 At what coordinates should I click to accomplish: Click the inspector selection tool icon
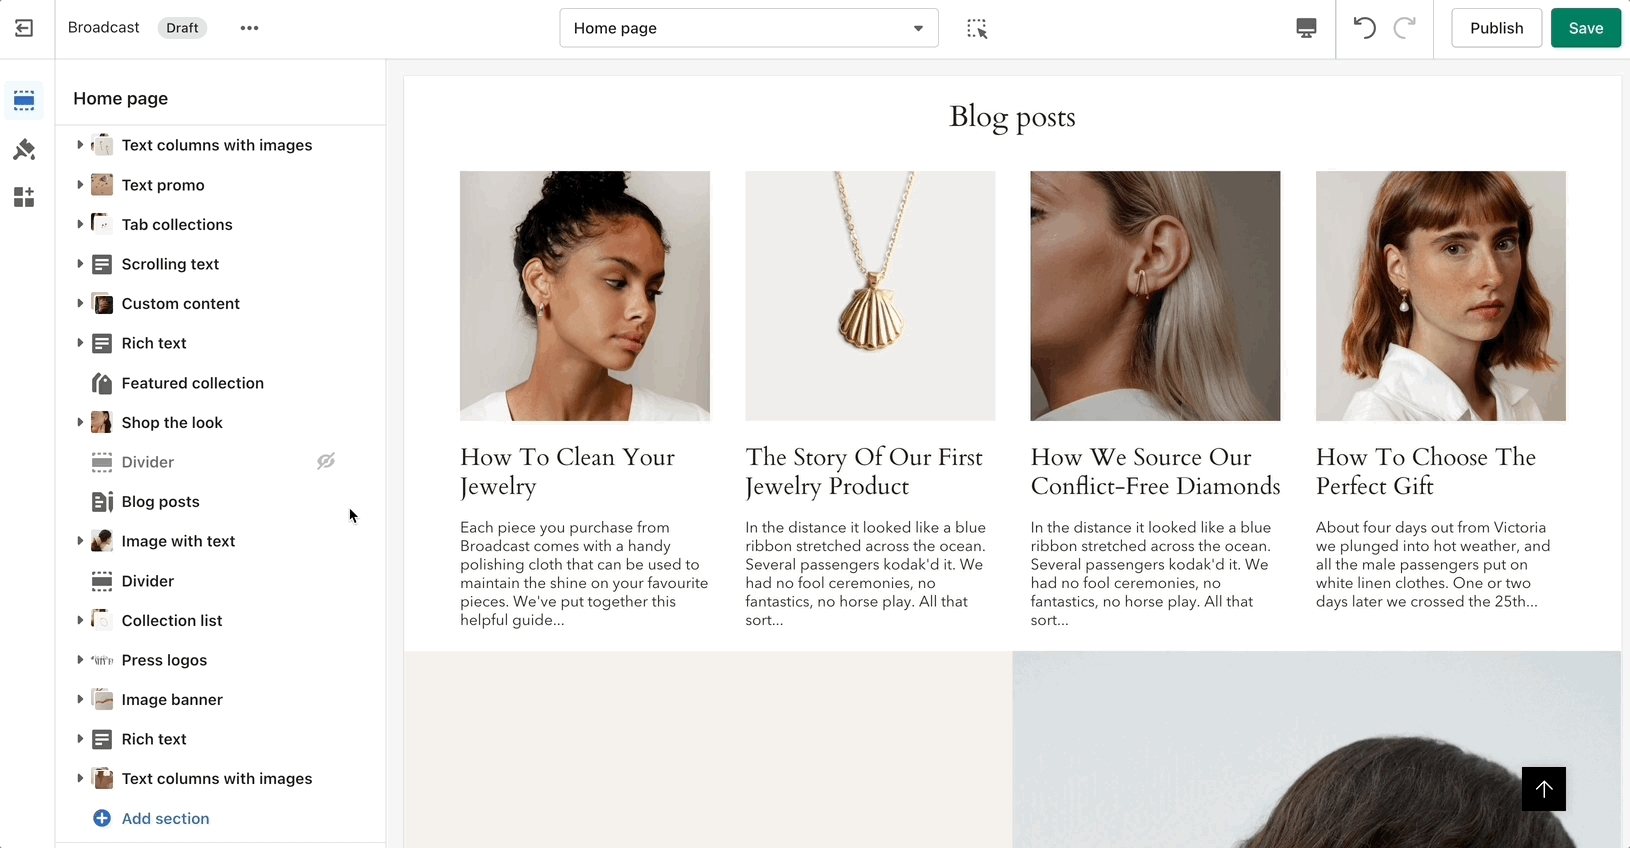(977, 29)
